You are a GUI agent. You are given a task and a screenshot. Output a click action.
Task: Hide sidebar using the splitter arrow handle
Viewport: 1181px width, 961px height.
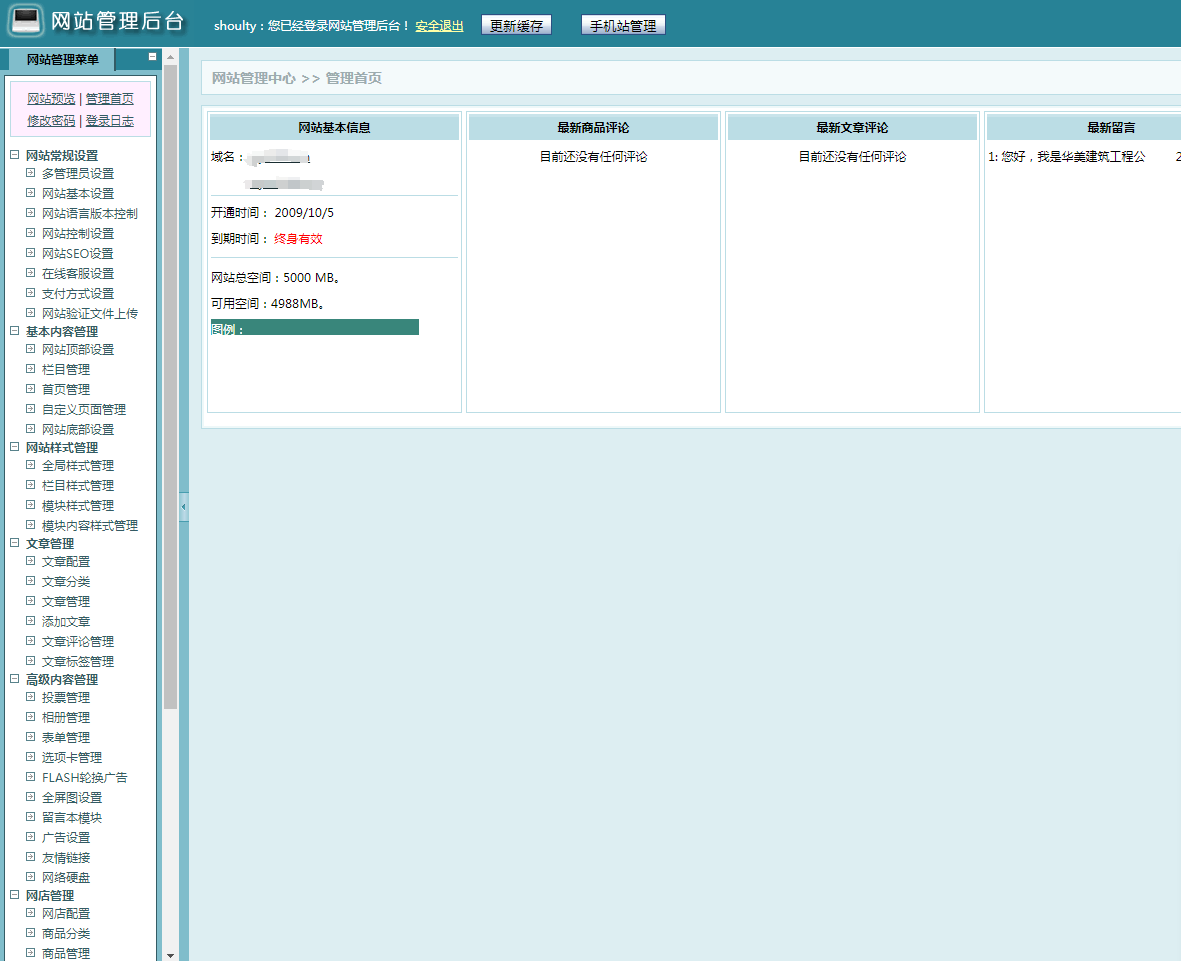tap(183, 507)
